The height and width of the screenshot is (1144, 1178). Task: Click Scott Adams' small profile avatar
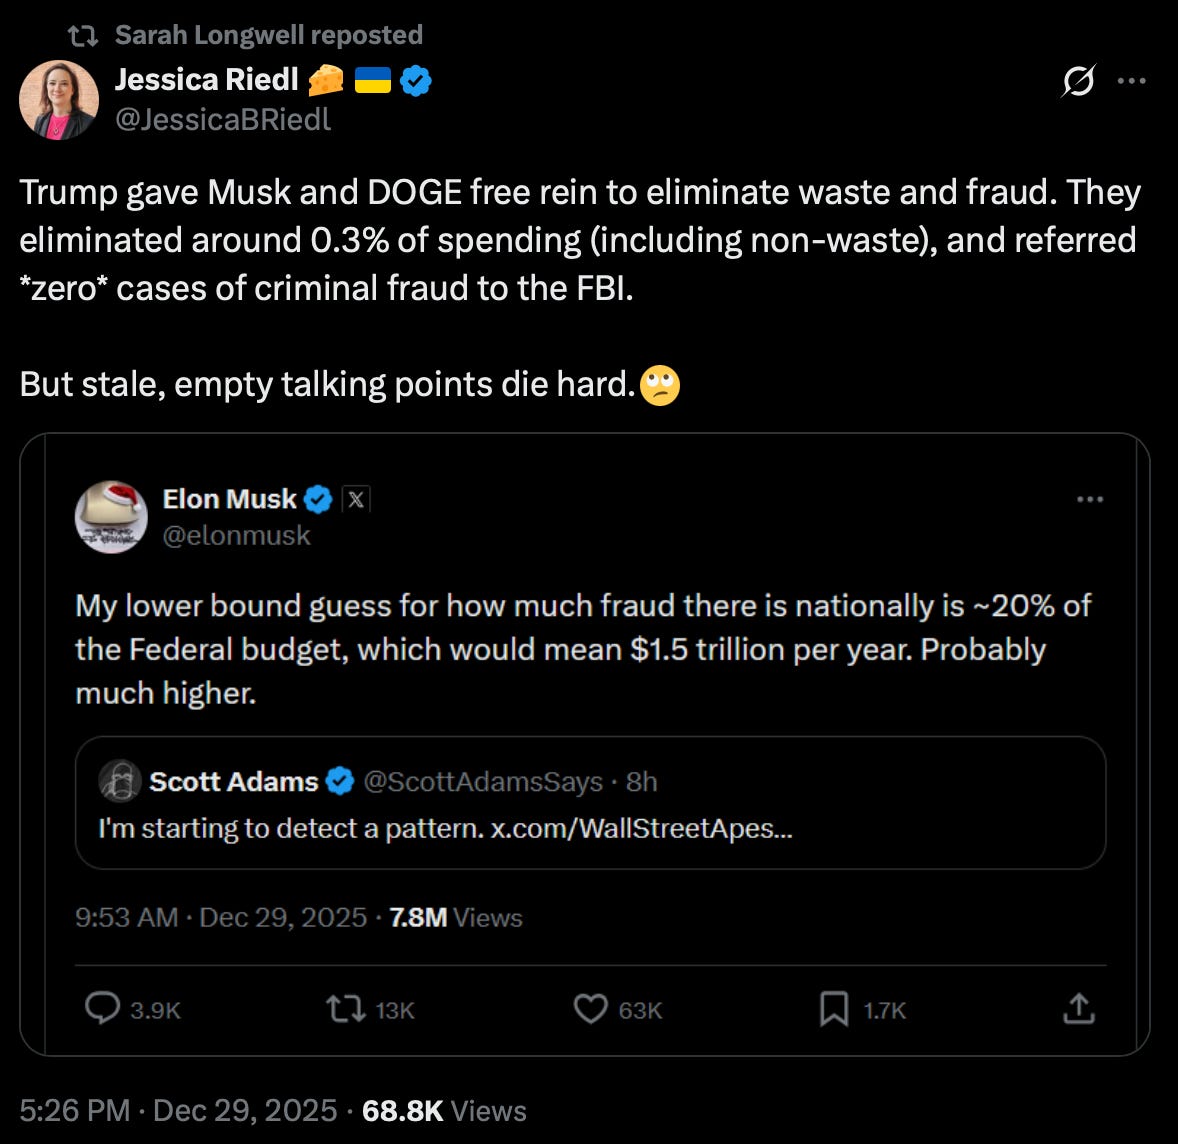click(x=120, y=781)
